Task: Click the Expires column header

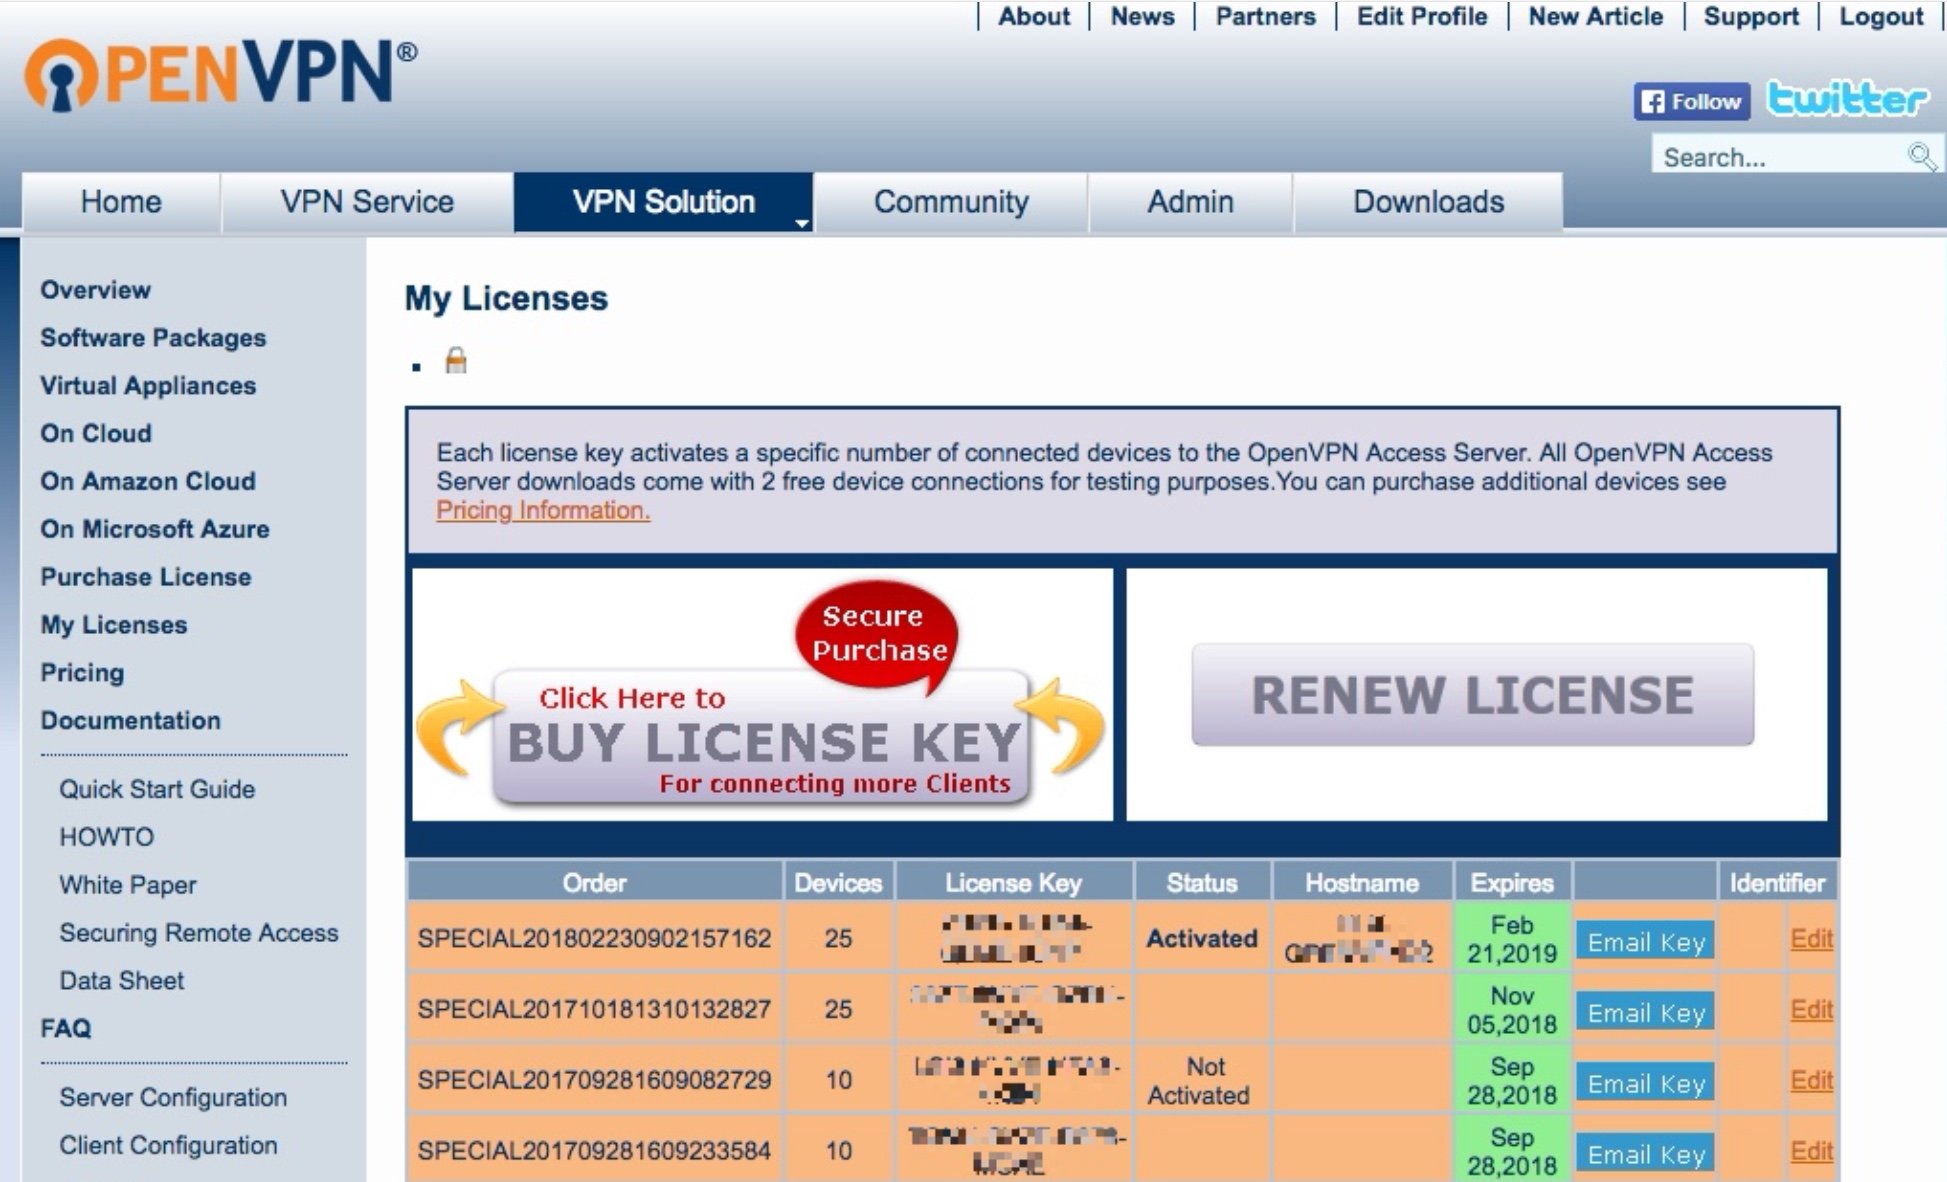Action: pyautogui.click(x=1512, y=883)
